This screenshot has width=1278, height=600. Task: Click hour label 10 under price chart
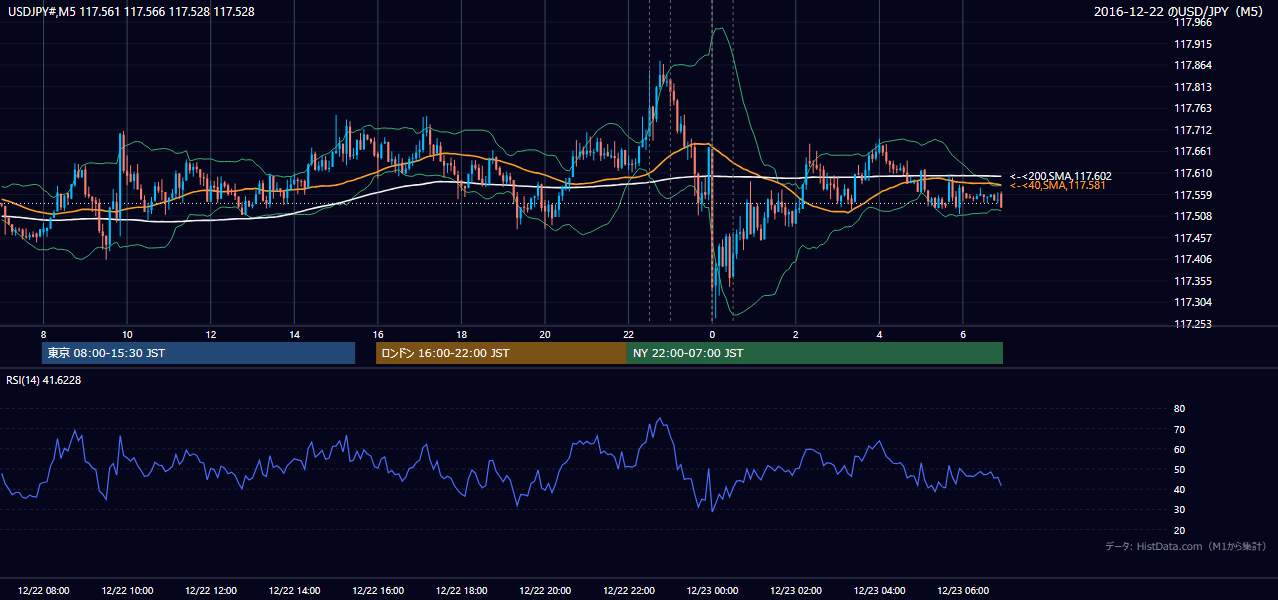(127, 334)
